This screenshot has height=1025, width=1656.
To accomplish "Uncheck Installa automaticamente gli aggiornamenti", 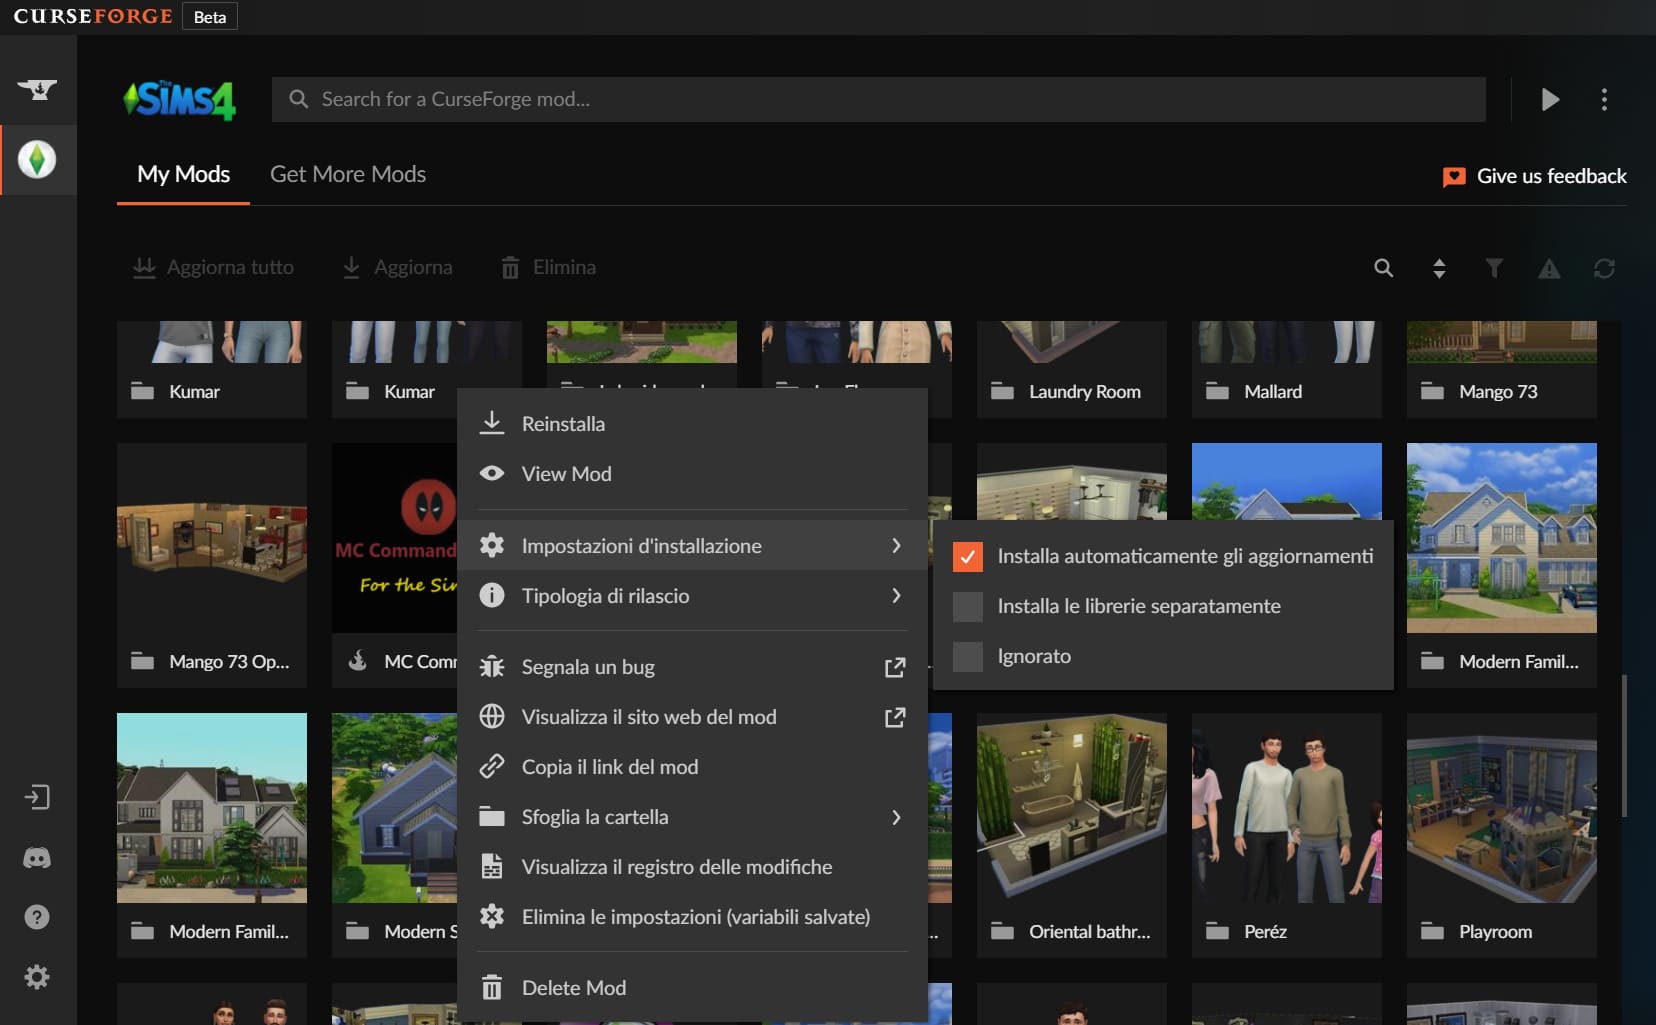I will click(967, 557).
